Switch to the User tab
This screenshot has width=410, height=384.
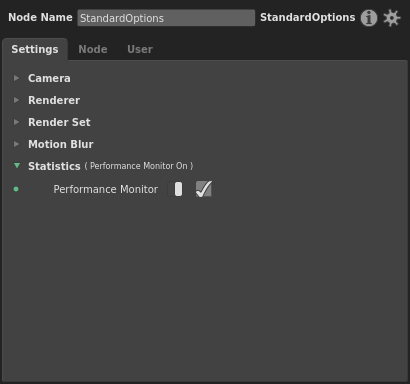pos(140,49)
